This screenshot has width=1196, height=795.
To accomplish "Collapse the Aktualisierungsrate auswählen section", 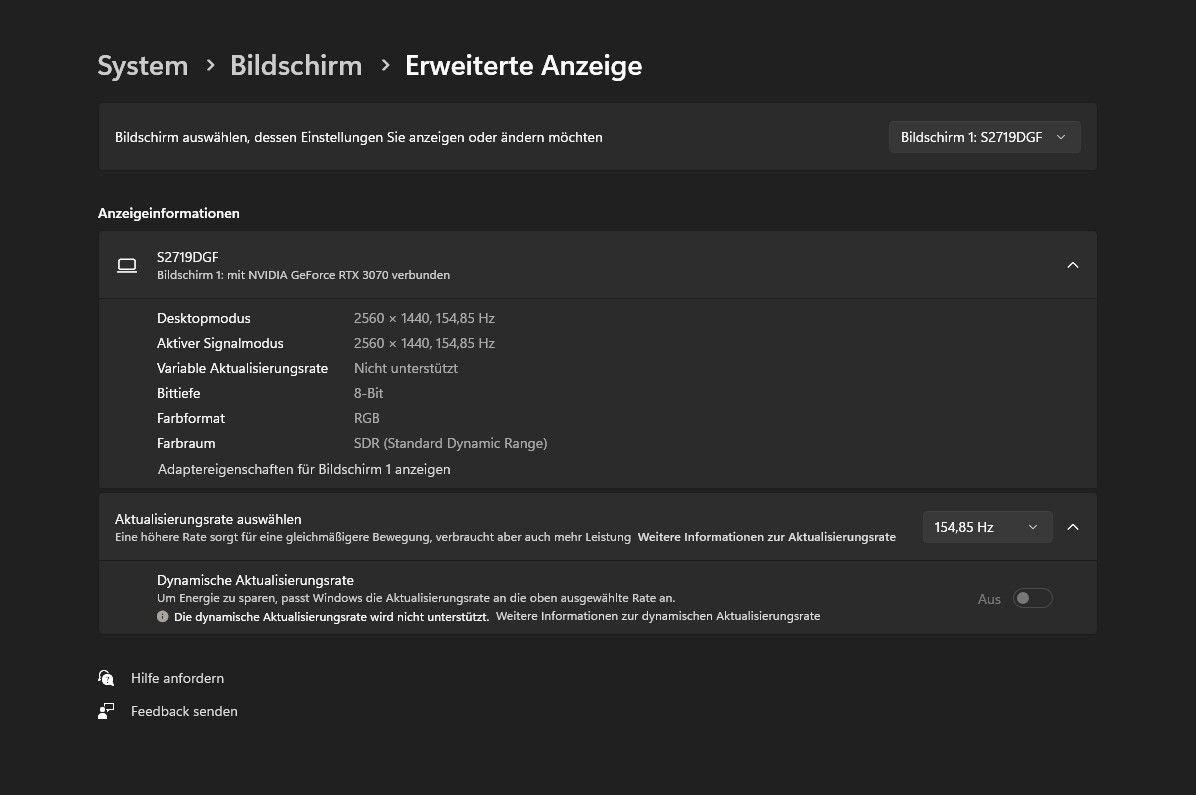I will 1072,526.
